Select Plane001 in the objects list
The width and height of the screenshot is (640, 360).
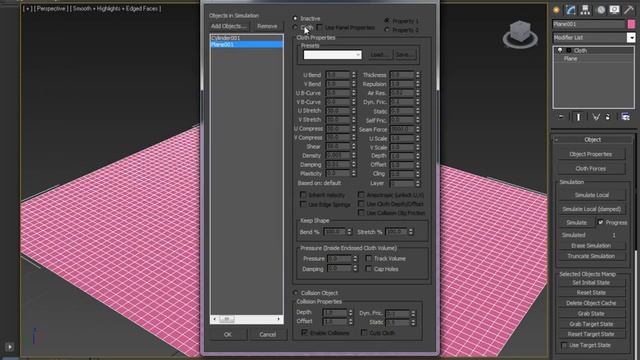(x=247, y=44)
